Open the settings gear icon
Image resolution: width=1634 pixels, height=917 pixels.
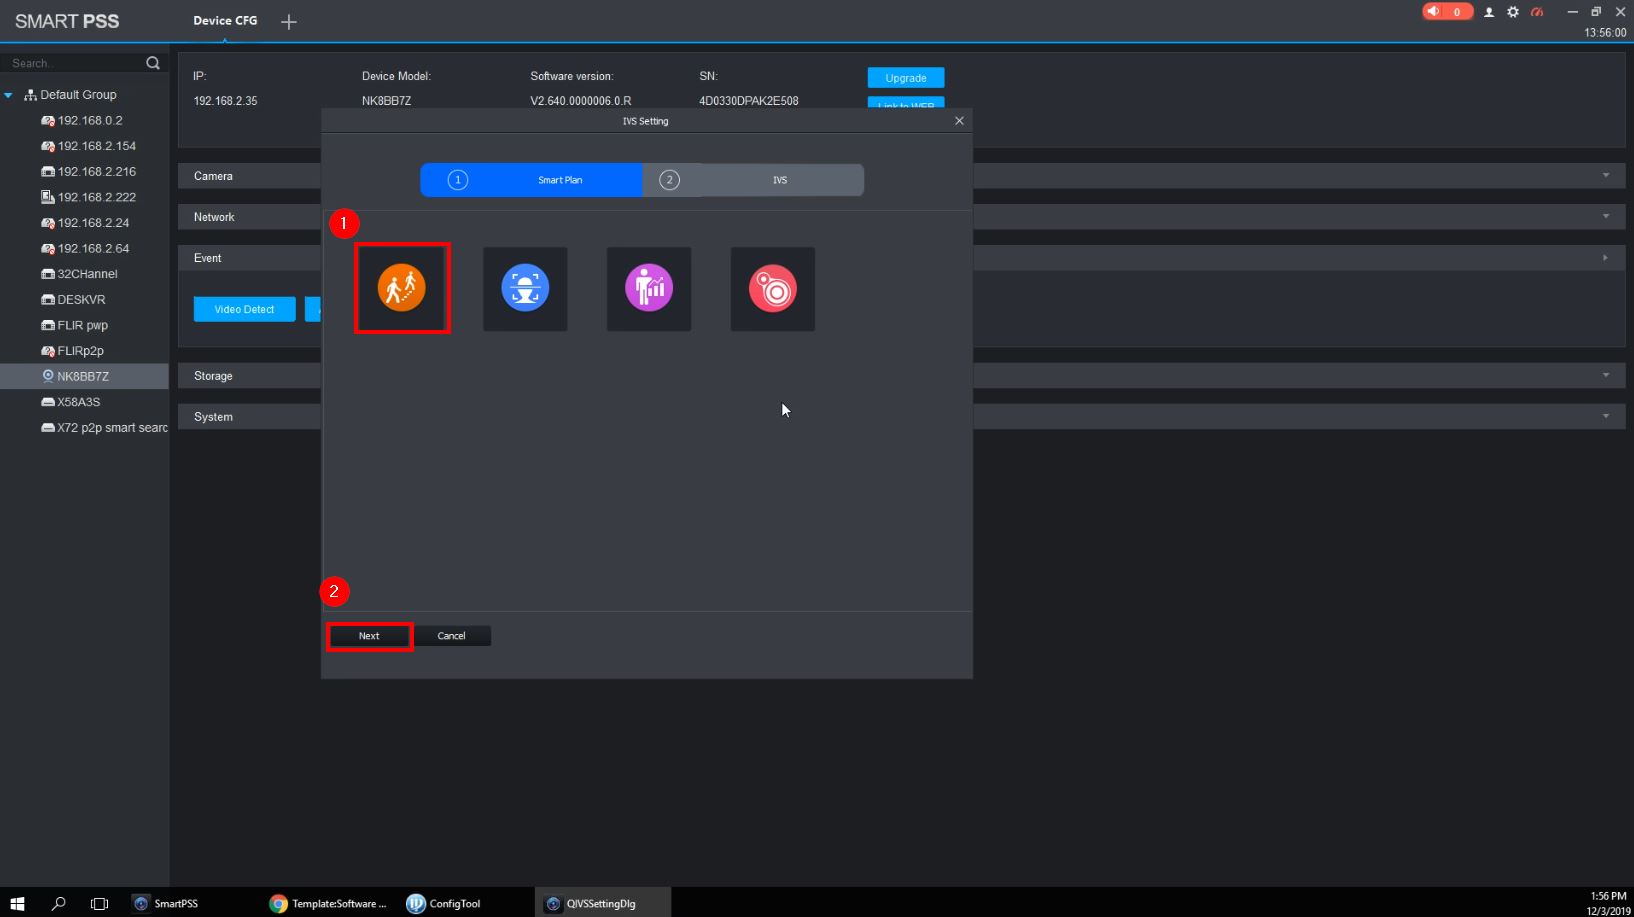click(x=1513, y=12)
